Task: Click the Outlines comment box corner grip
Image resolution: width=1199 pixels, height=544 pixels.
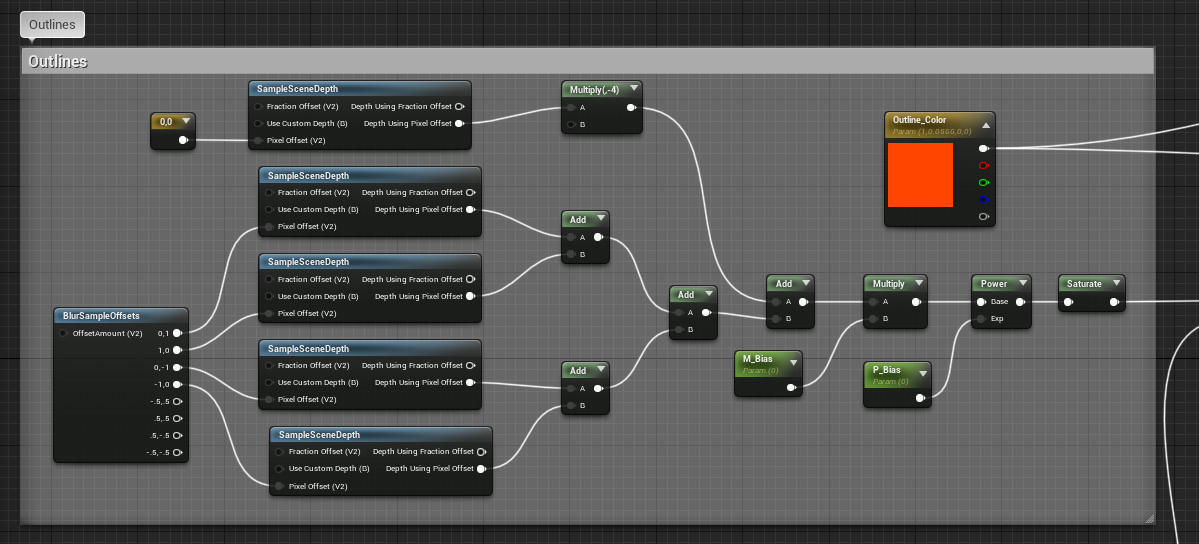Action: [x=1149, y=519]
